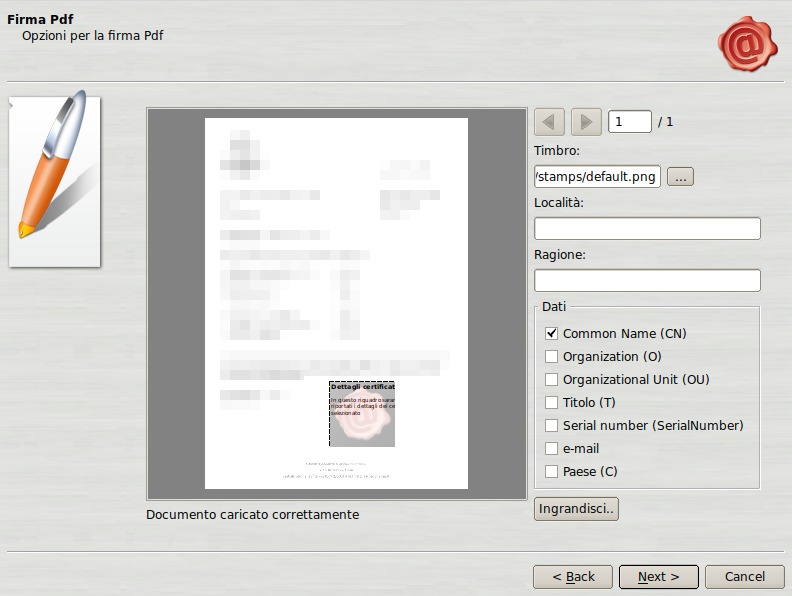
Task: Toggle the e-mail checkbox
Action: [x=551, y=449]
